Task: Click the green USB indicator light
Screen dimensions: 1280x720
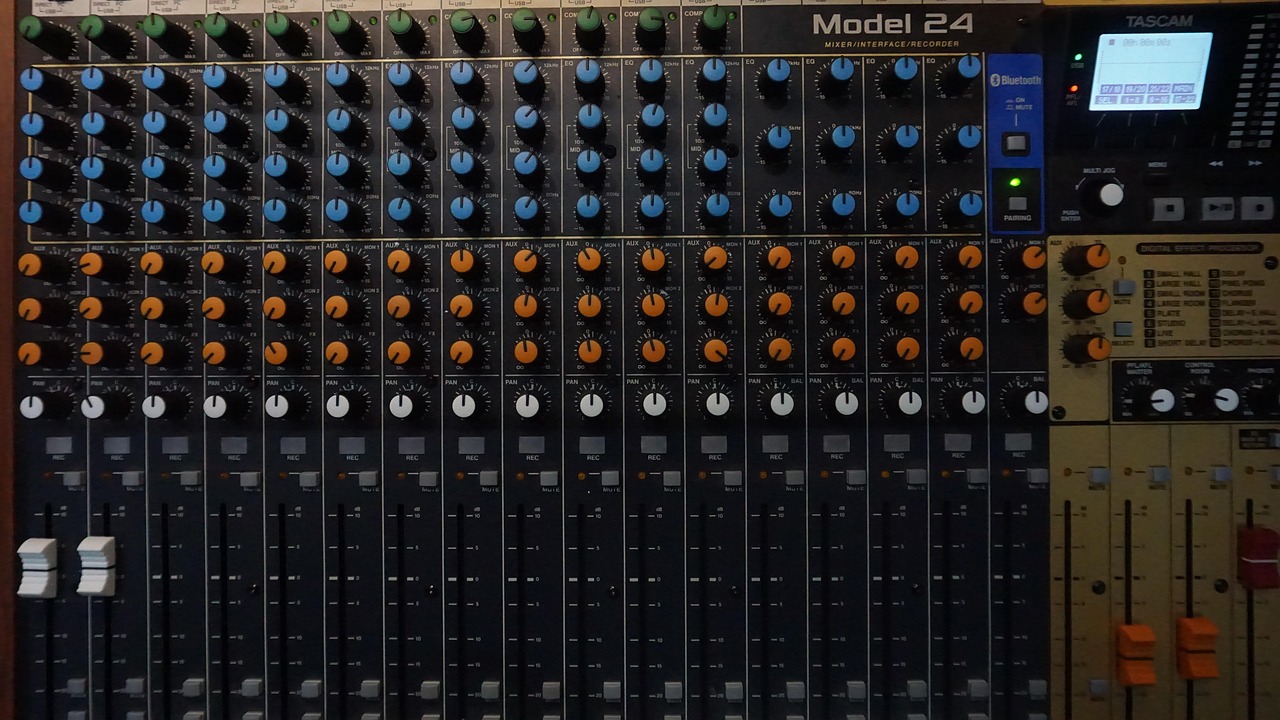Action: point(1077,58)
